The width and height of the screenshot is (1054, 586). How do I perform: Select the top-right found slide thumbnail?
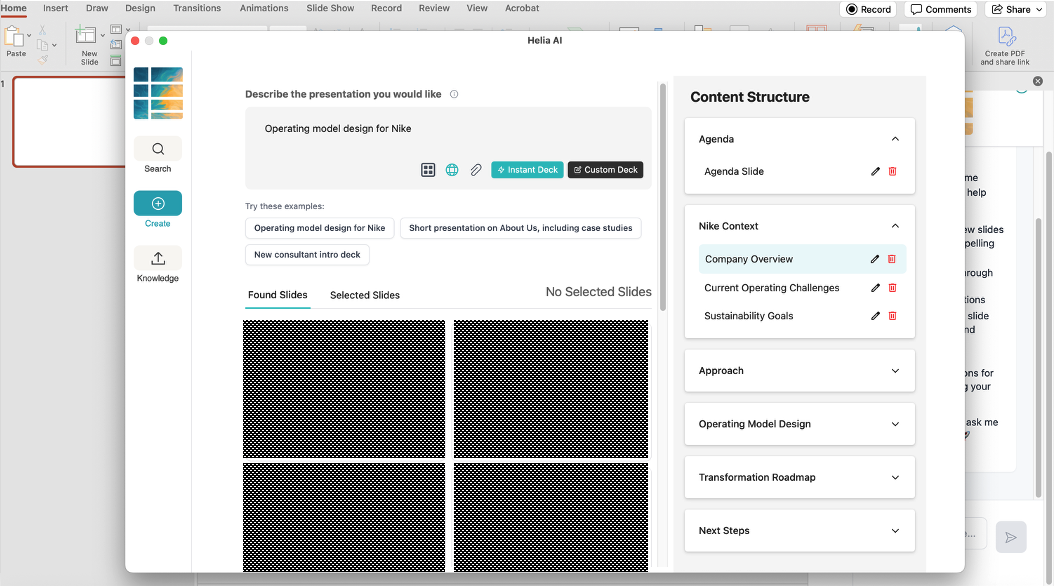pyautogui.click(x=551, y=389)
